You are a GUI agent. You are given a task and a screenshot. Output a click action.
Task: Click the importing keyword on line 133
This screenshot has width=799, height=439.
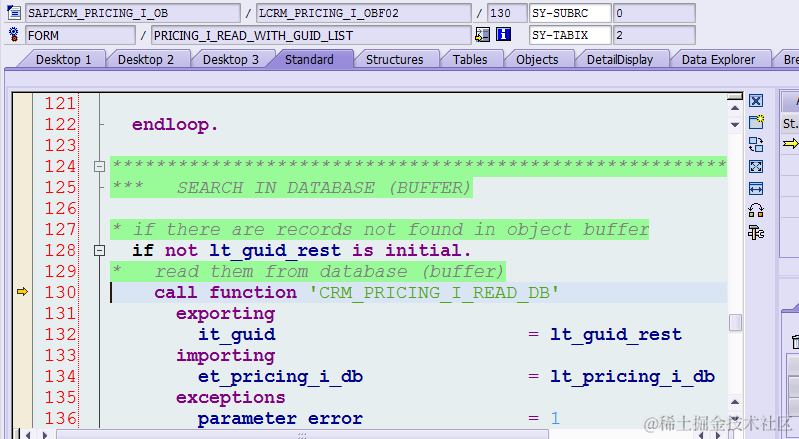coord(226,355)
